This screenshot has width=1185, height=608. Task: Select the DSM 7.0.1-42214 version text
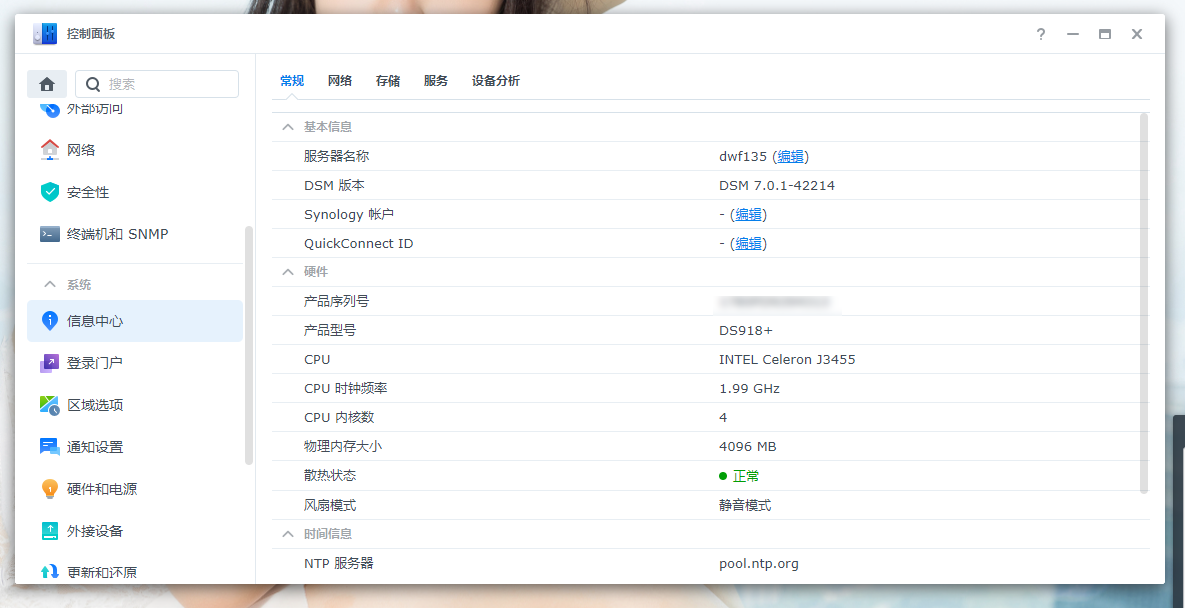[777, 185]
